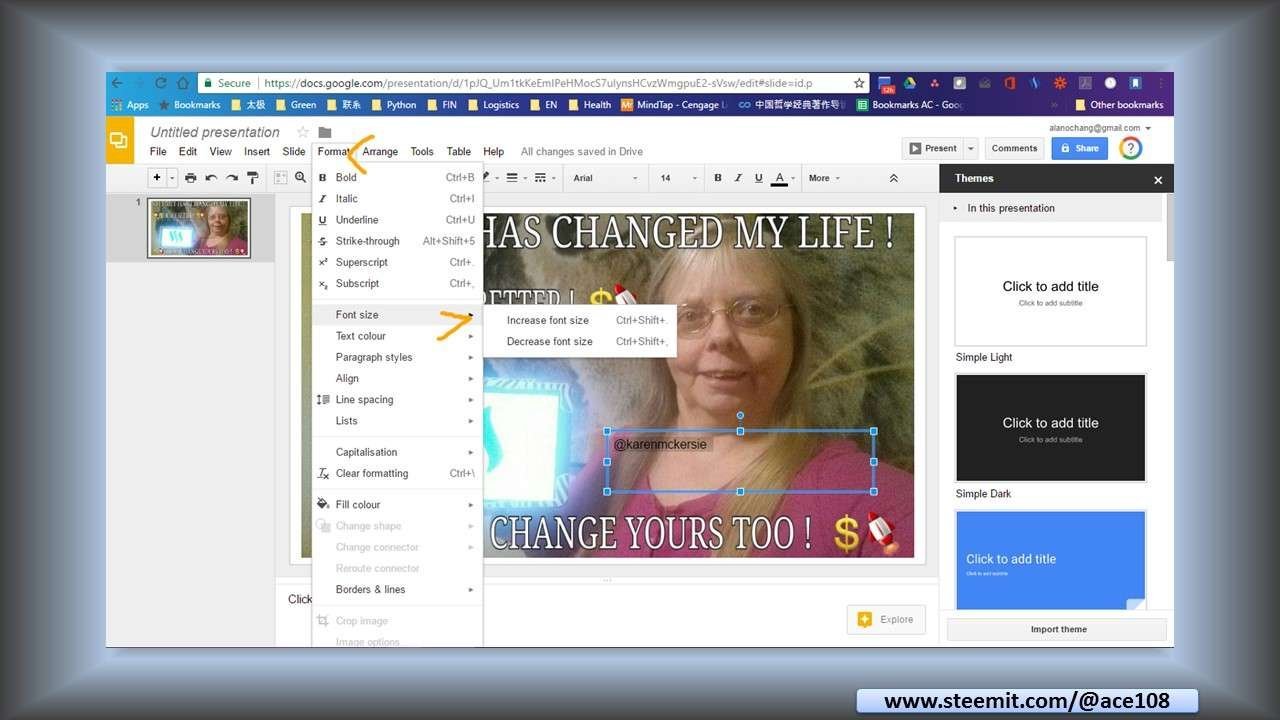Open the new slide layout dropdown arrow
Viewport: 1280px width, 720px height.
point(172,178)
